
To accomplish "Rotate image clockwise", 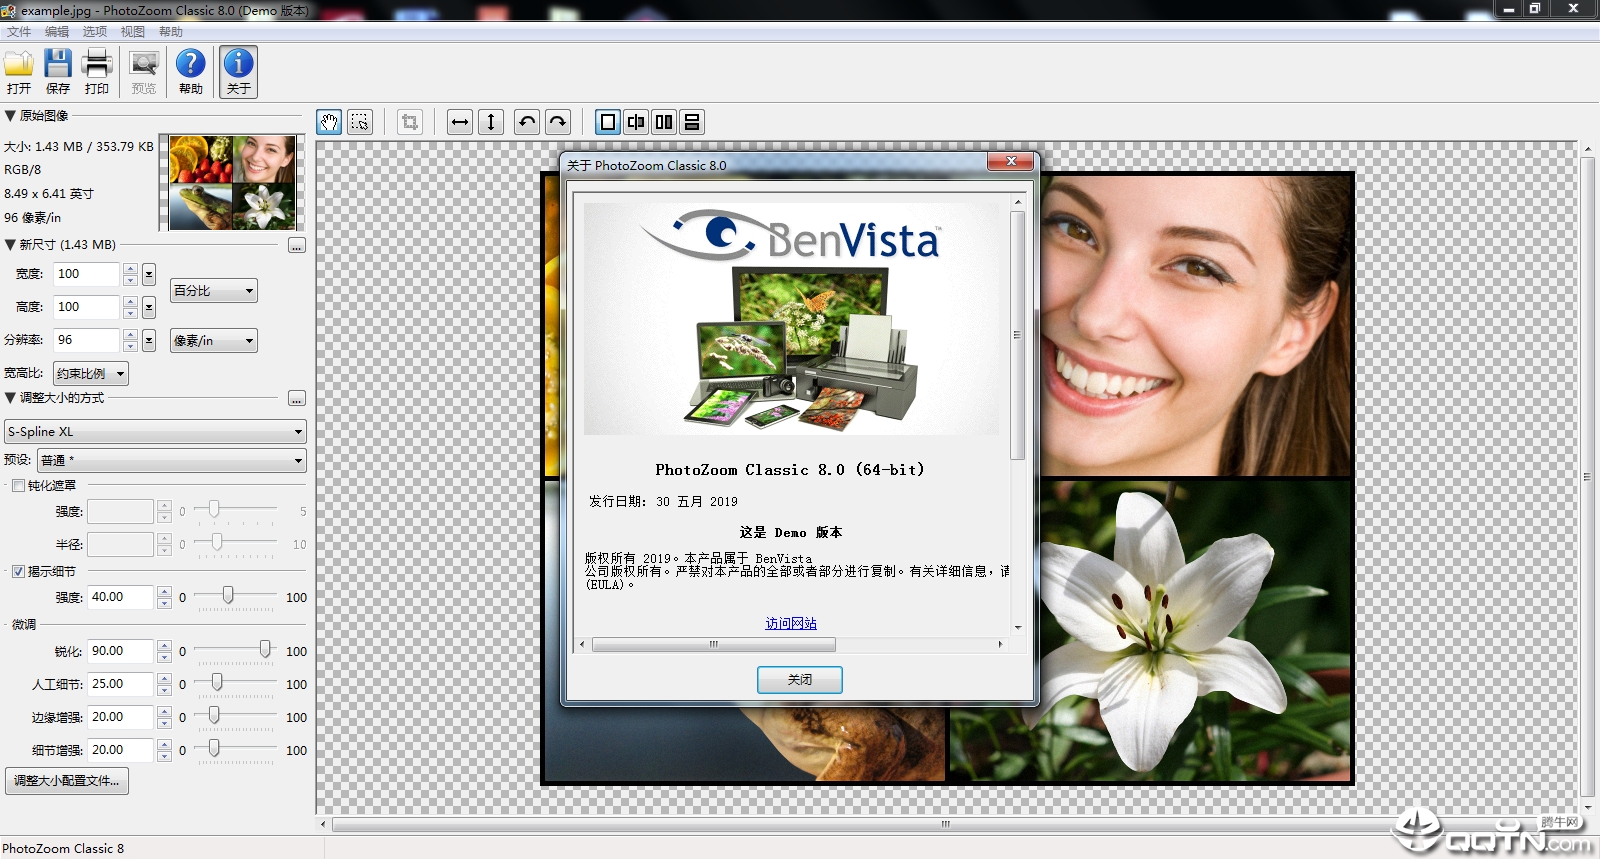I will [558, 122].
